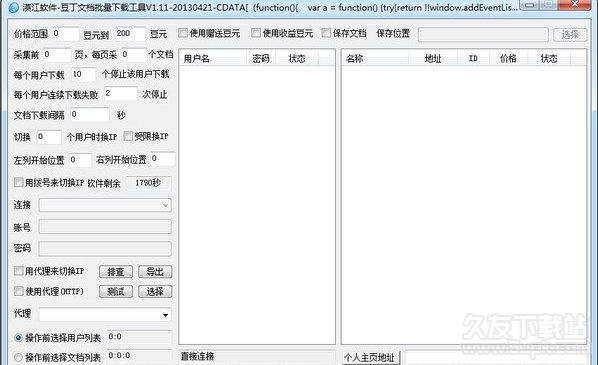This screenshot has height=365, width=598.
Task: Edit 每个用户下载 field showing 10
Action: click(83, 75)
